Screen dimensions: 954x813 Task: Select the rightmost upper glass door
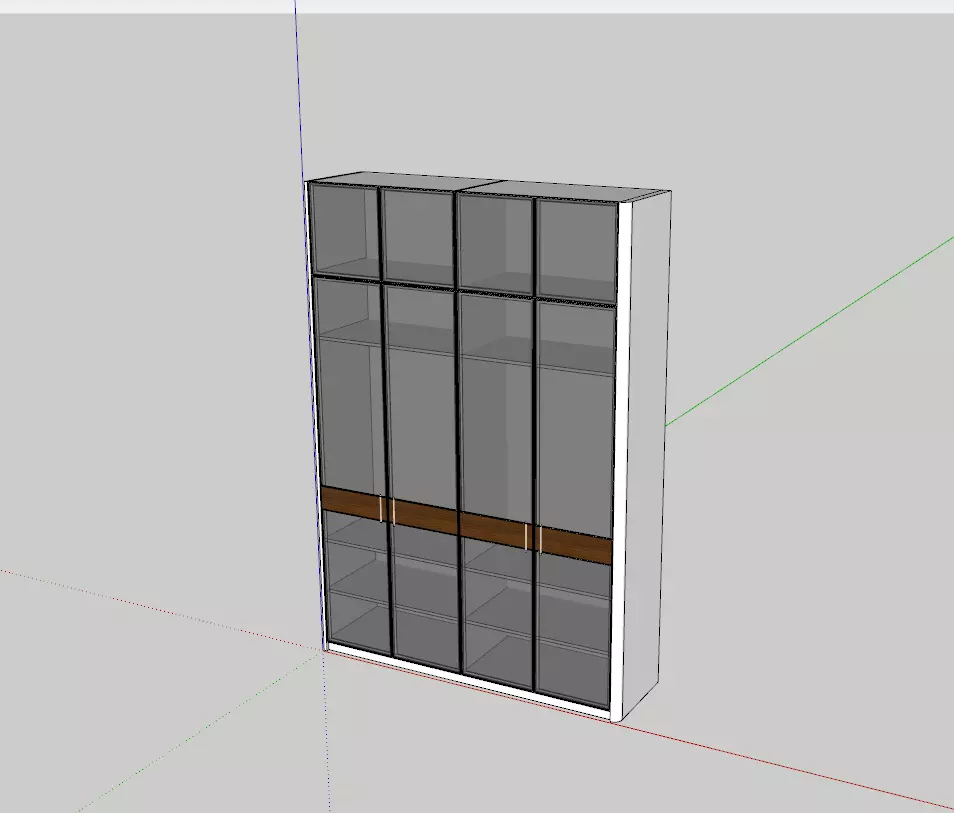(577, 250)
